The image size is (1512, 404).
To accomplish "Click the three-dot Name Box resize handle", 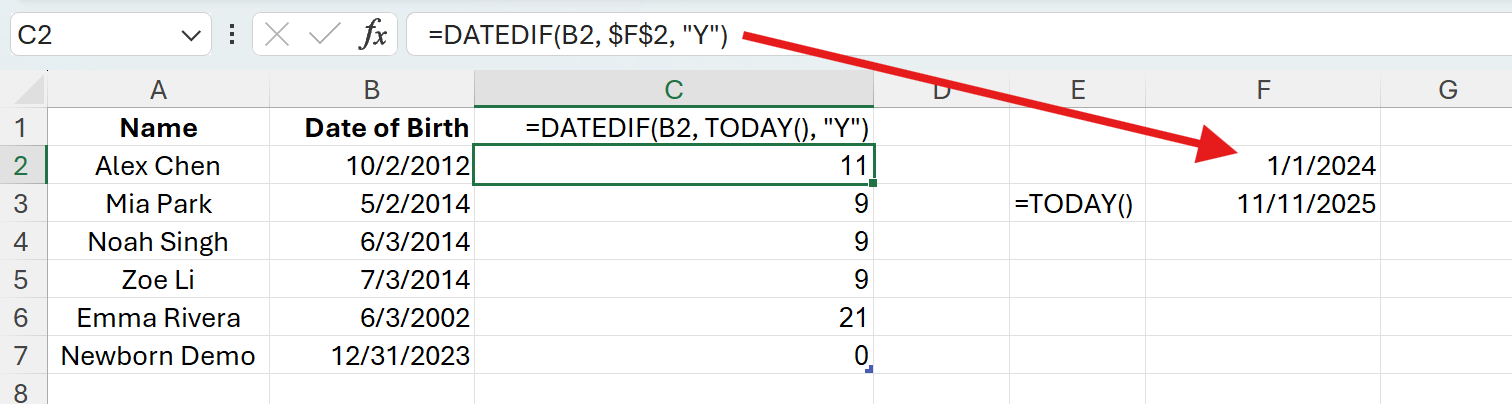I will pyautogui.click(x=232, y=35).
